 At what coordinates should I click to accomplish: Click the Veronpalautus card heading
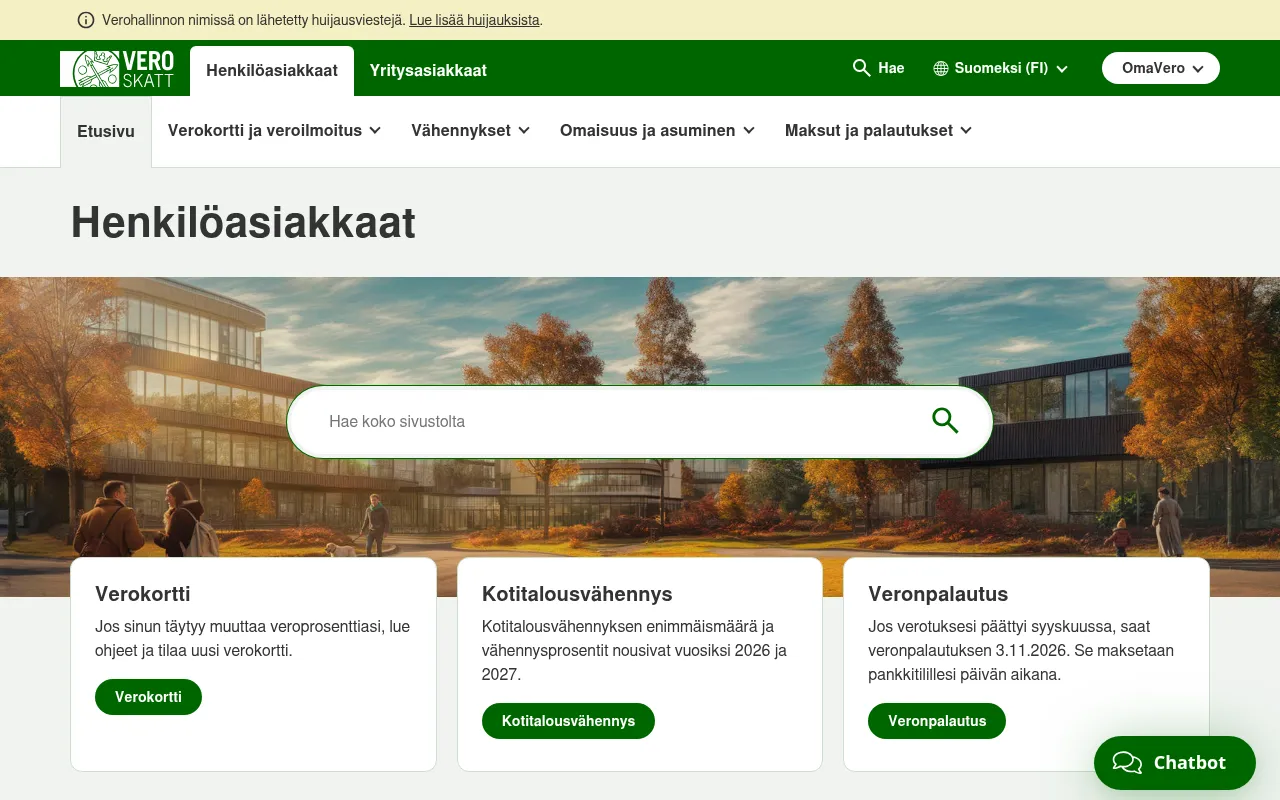tap(938, 594)
